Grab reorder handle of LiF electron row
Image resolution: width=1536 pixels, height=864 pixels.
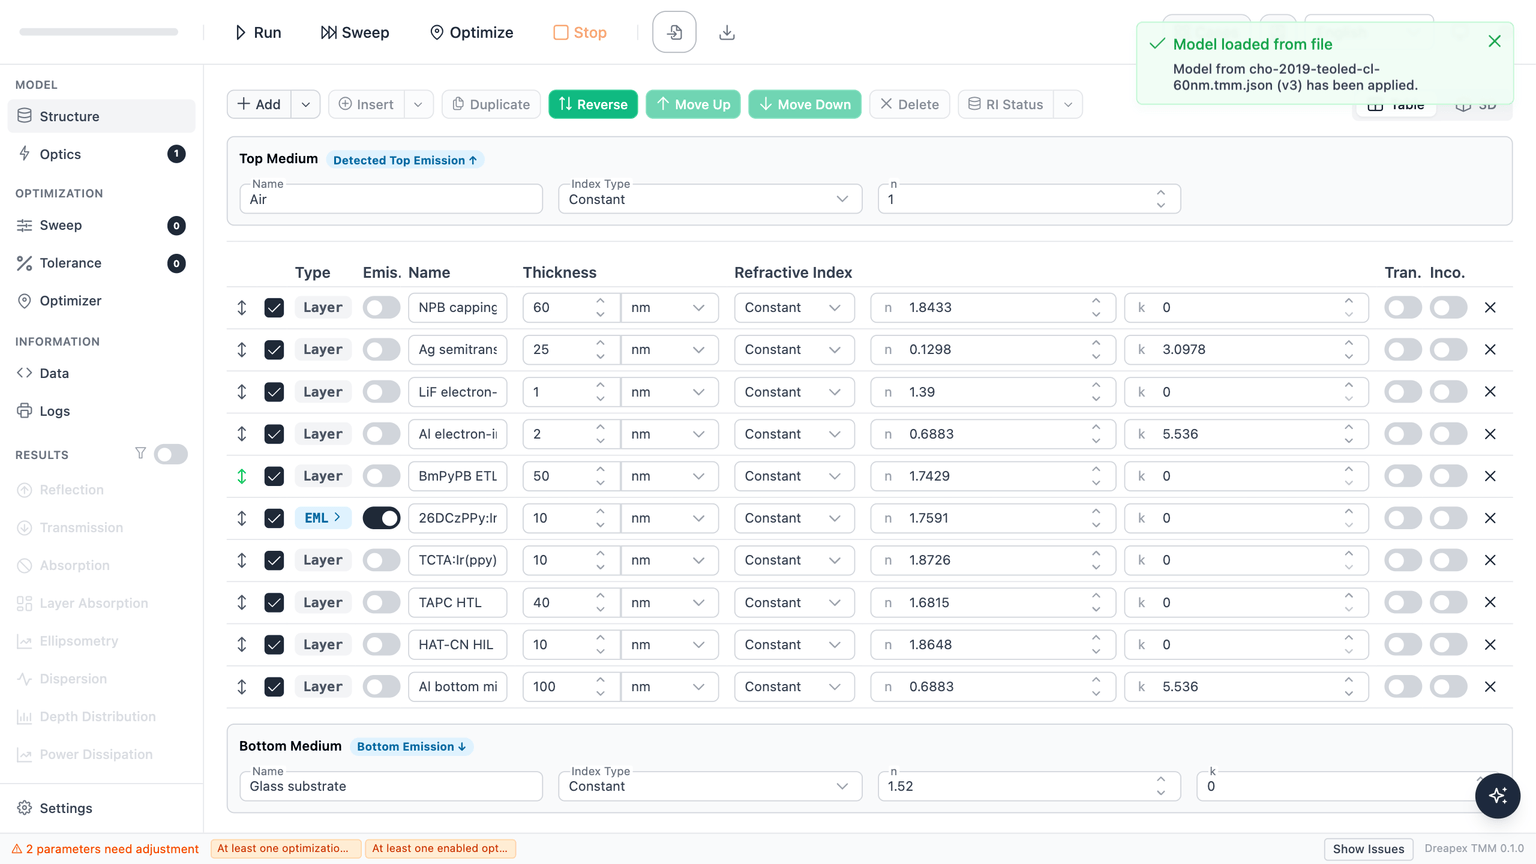(242, 392)
